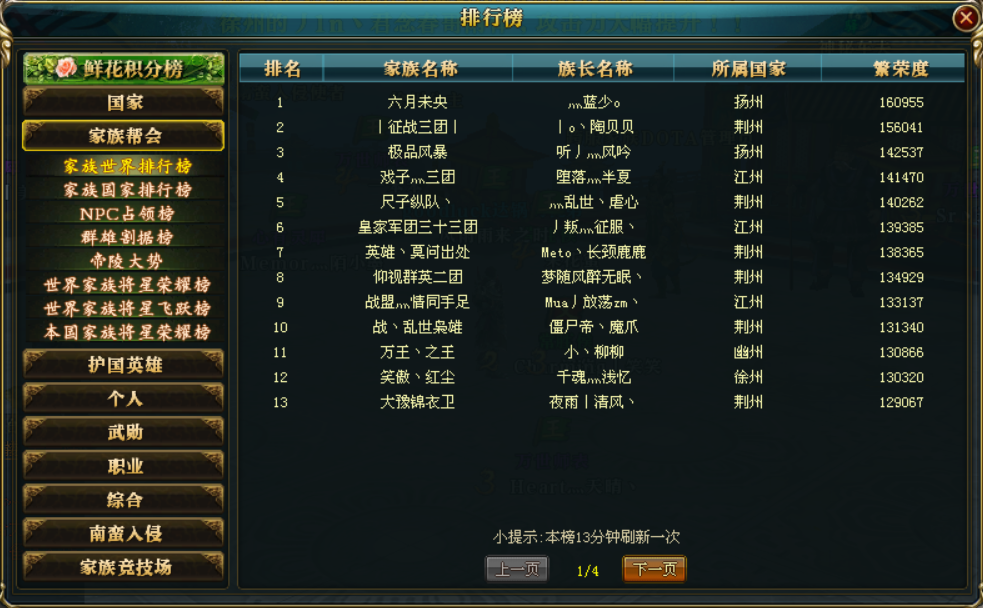The image size is (983, 608).
Task: Close the 排行榜 ranking window
Action: [x=966, y=18]
